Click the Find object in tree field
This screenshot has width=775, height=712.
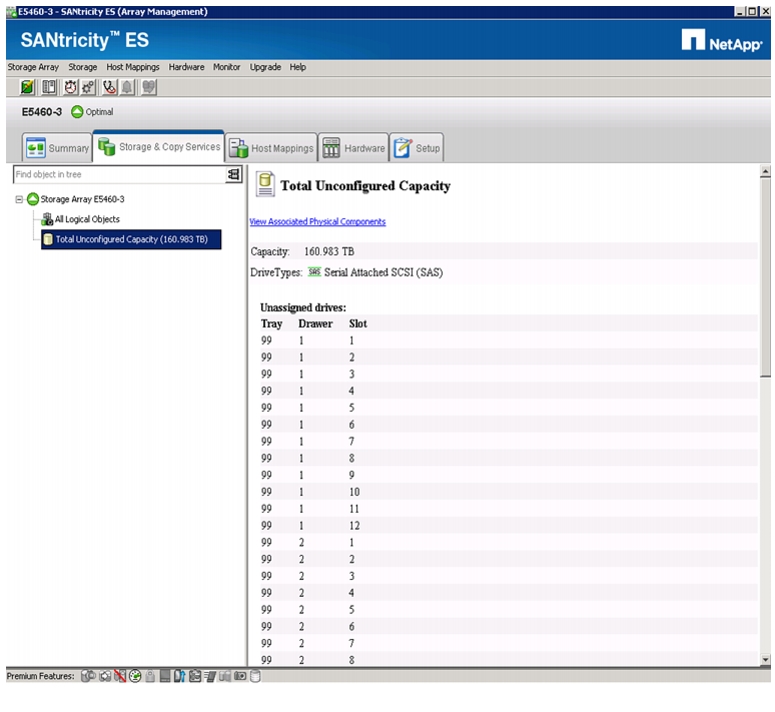tap(119, 174)
